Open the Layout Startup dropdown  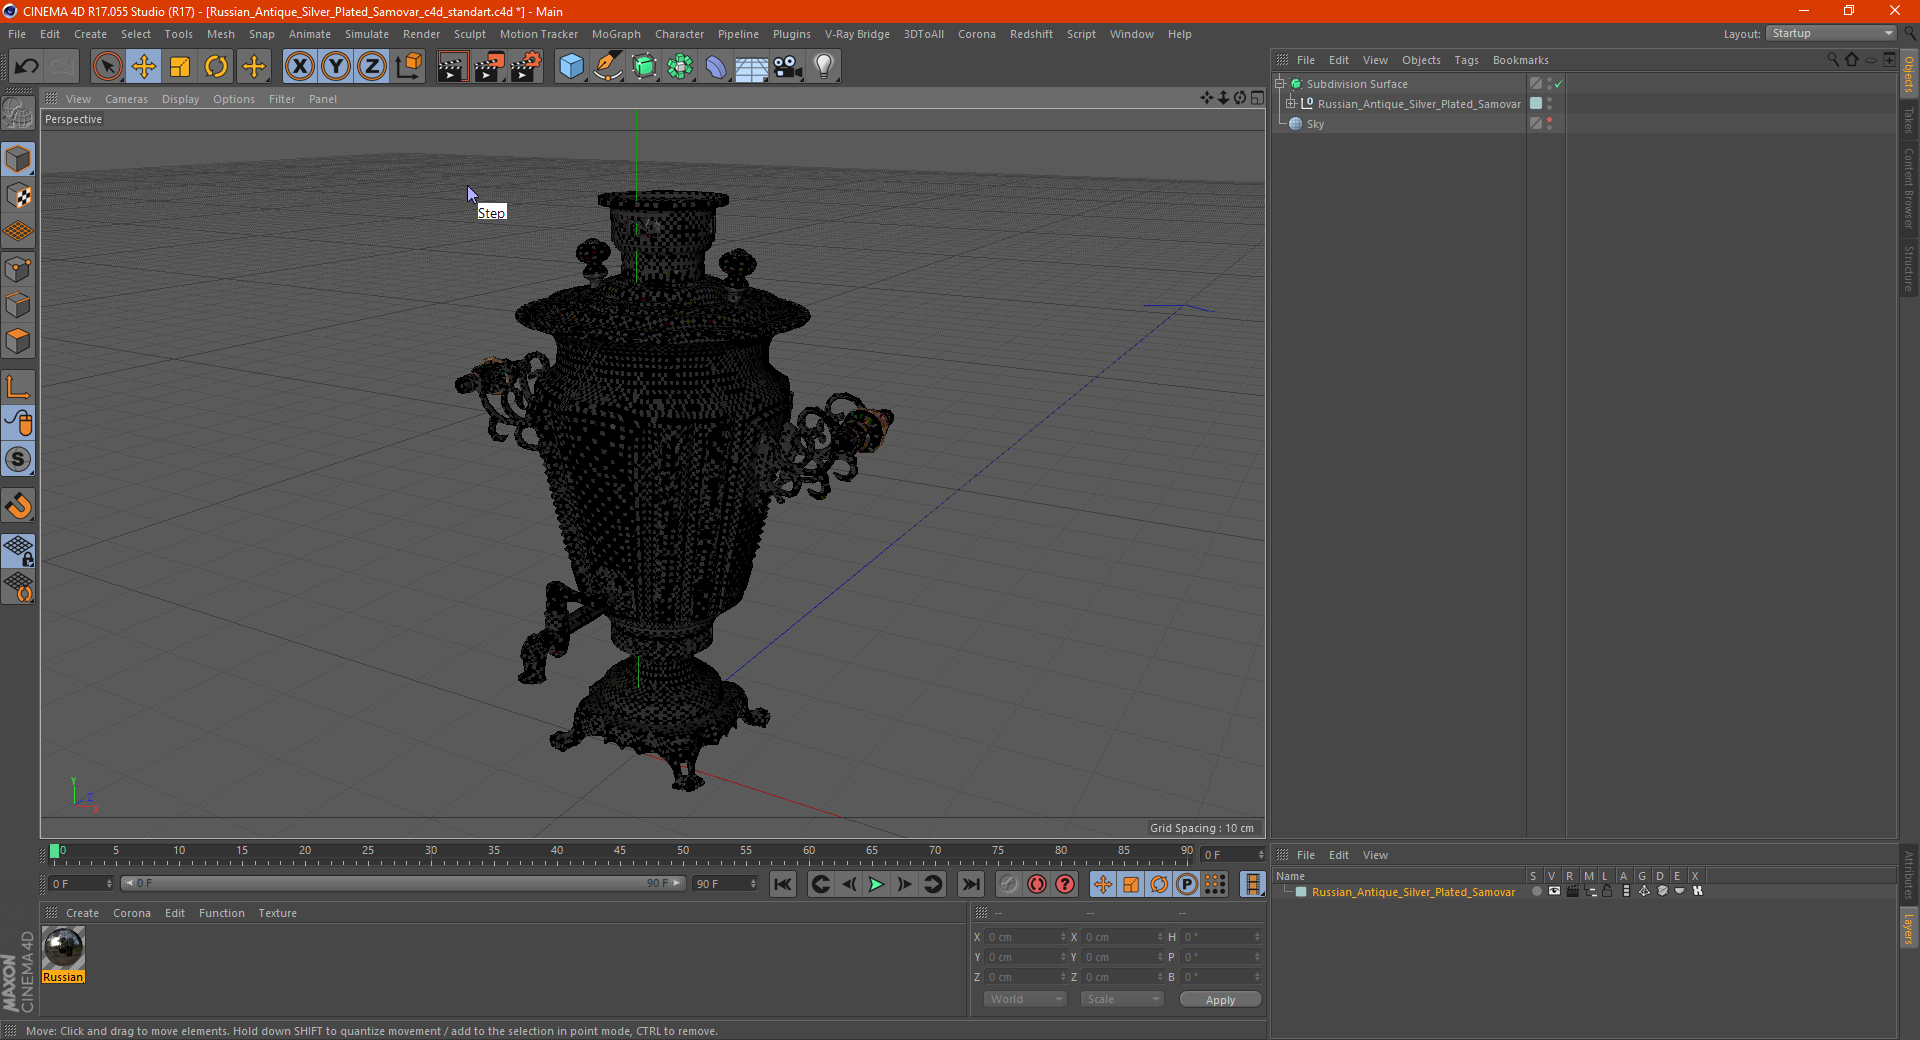[1832, 33]
